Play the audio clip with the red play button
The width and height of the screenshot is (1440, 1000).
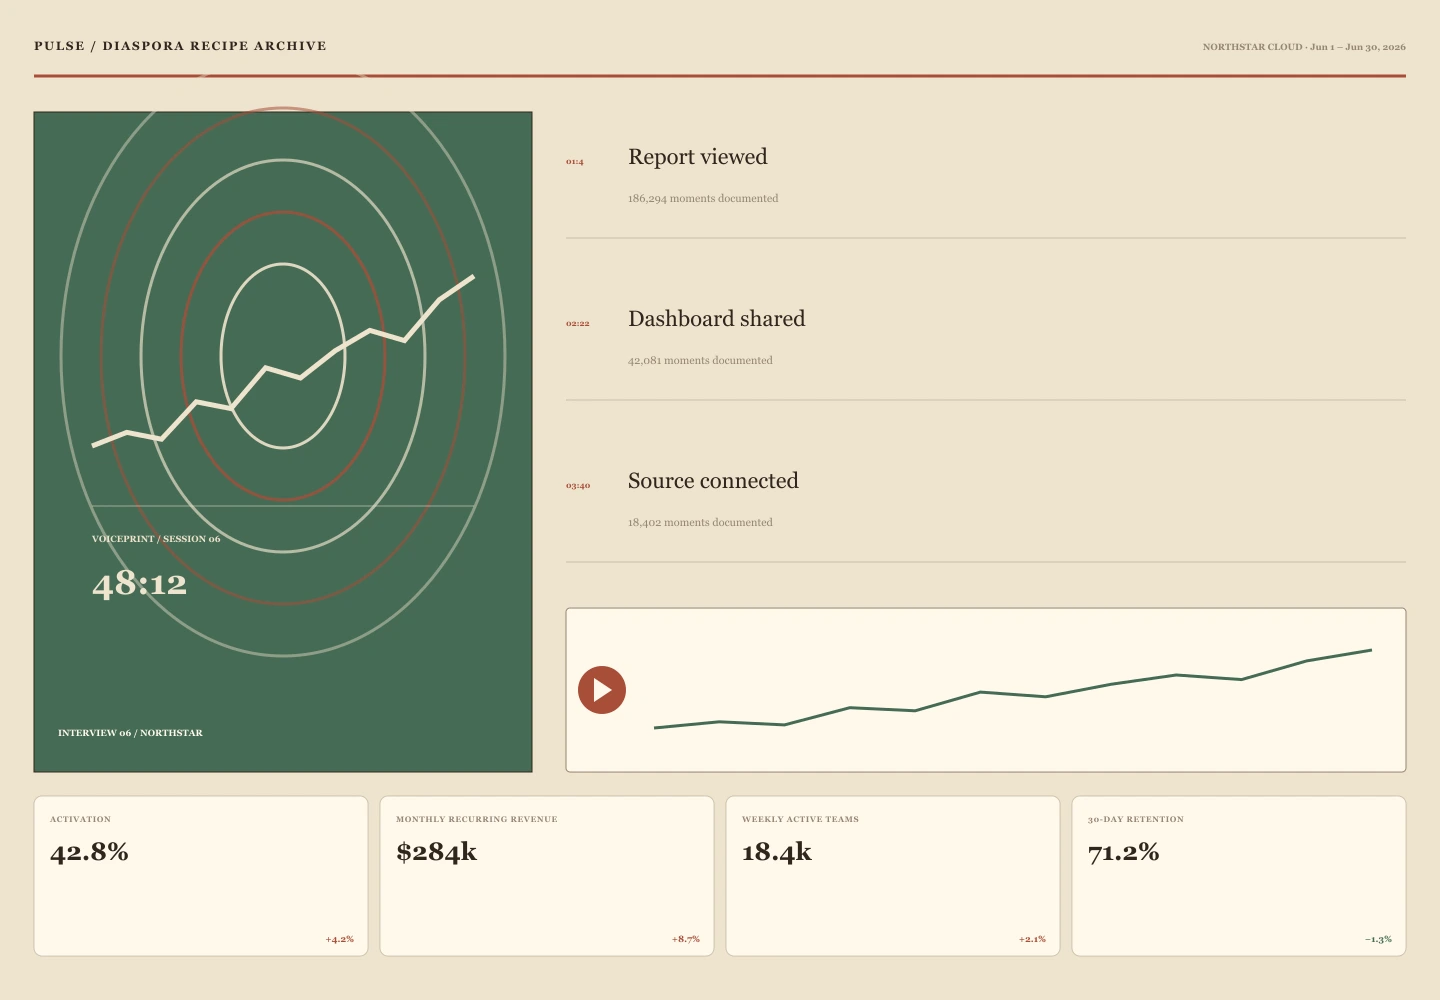(x=602, y=690)
